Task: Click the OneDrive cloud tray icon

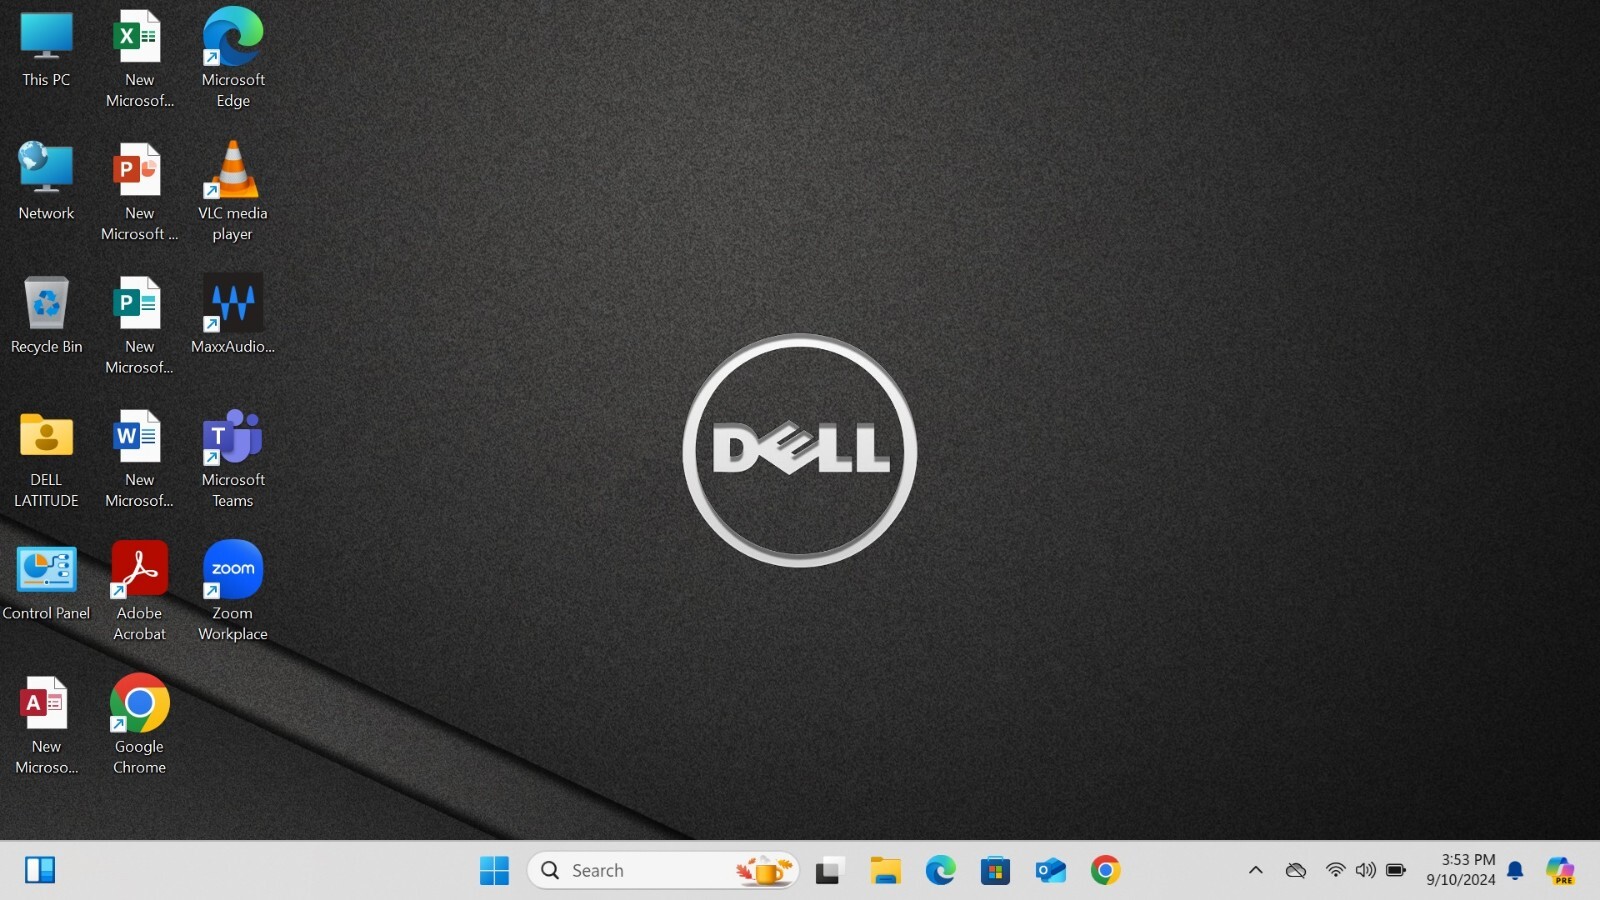Action: 1296,870
